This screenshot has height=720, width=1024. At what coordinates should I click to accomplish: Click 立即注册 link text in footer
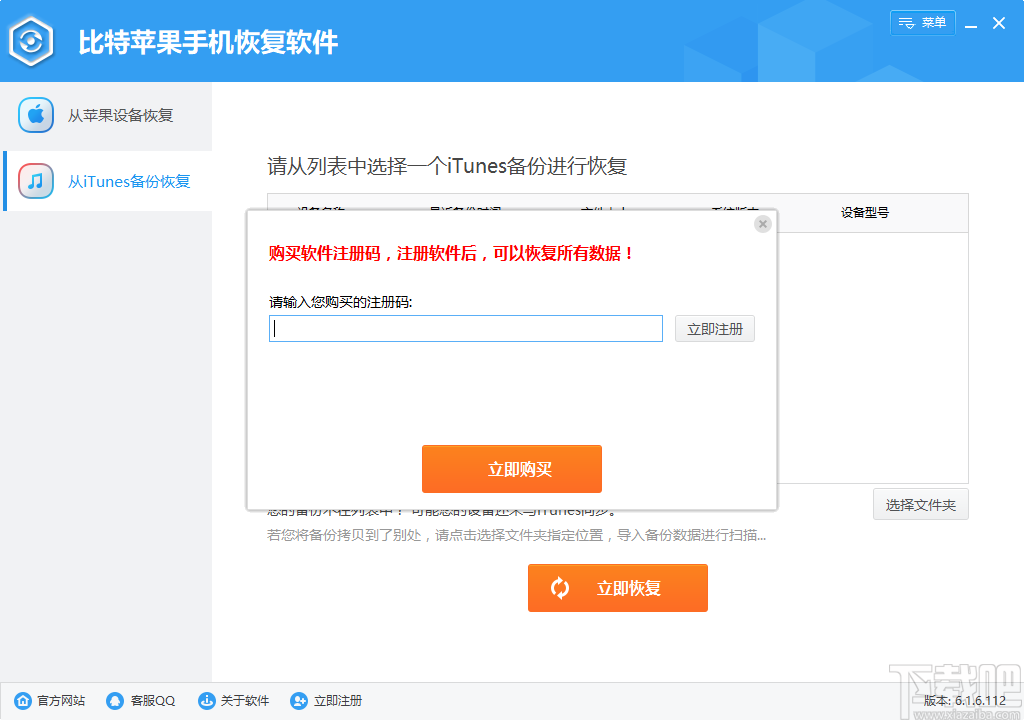pos(338,700)
